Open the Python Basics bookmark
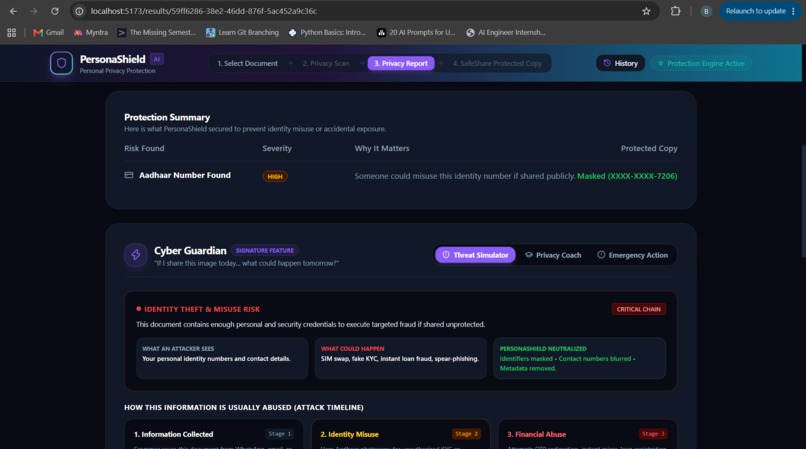This screenshot has width=806, height=449. click(326, 32)
